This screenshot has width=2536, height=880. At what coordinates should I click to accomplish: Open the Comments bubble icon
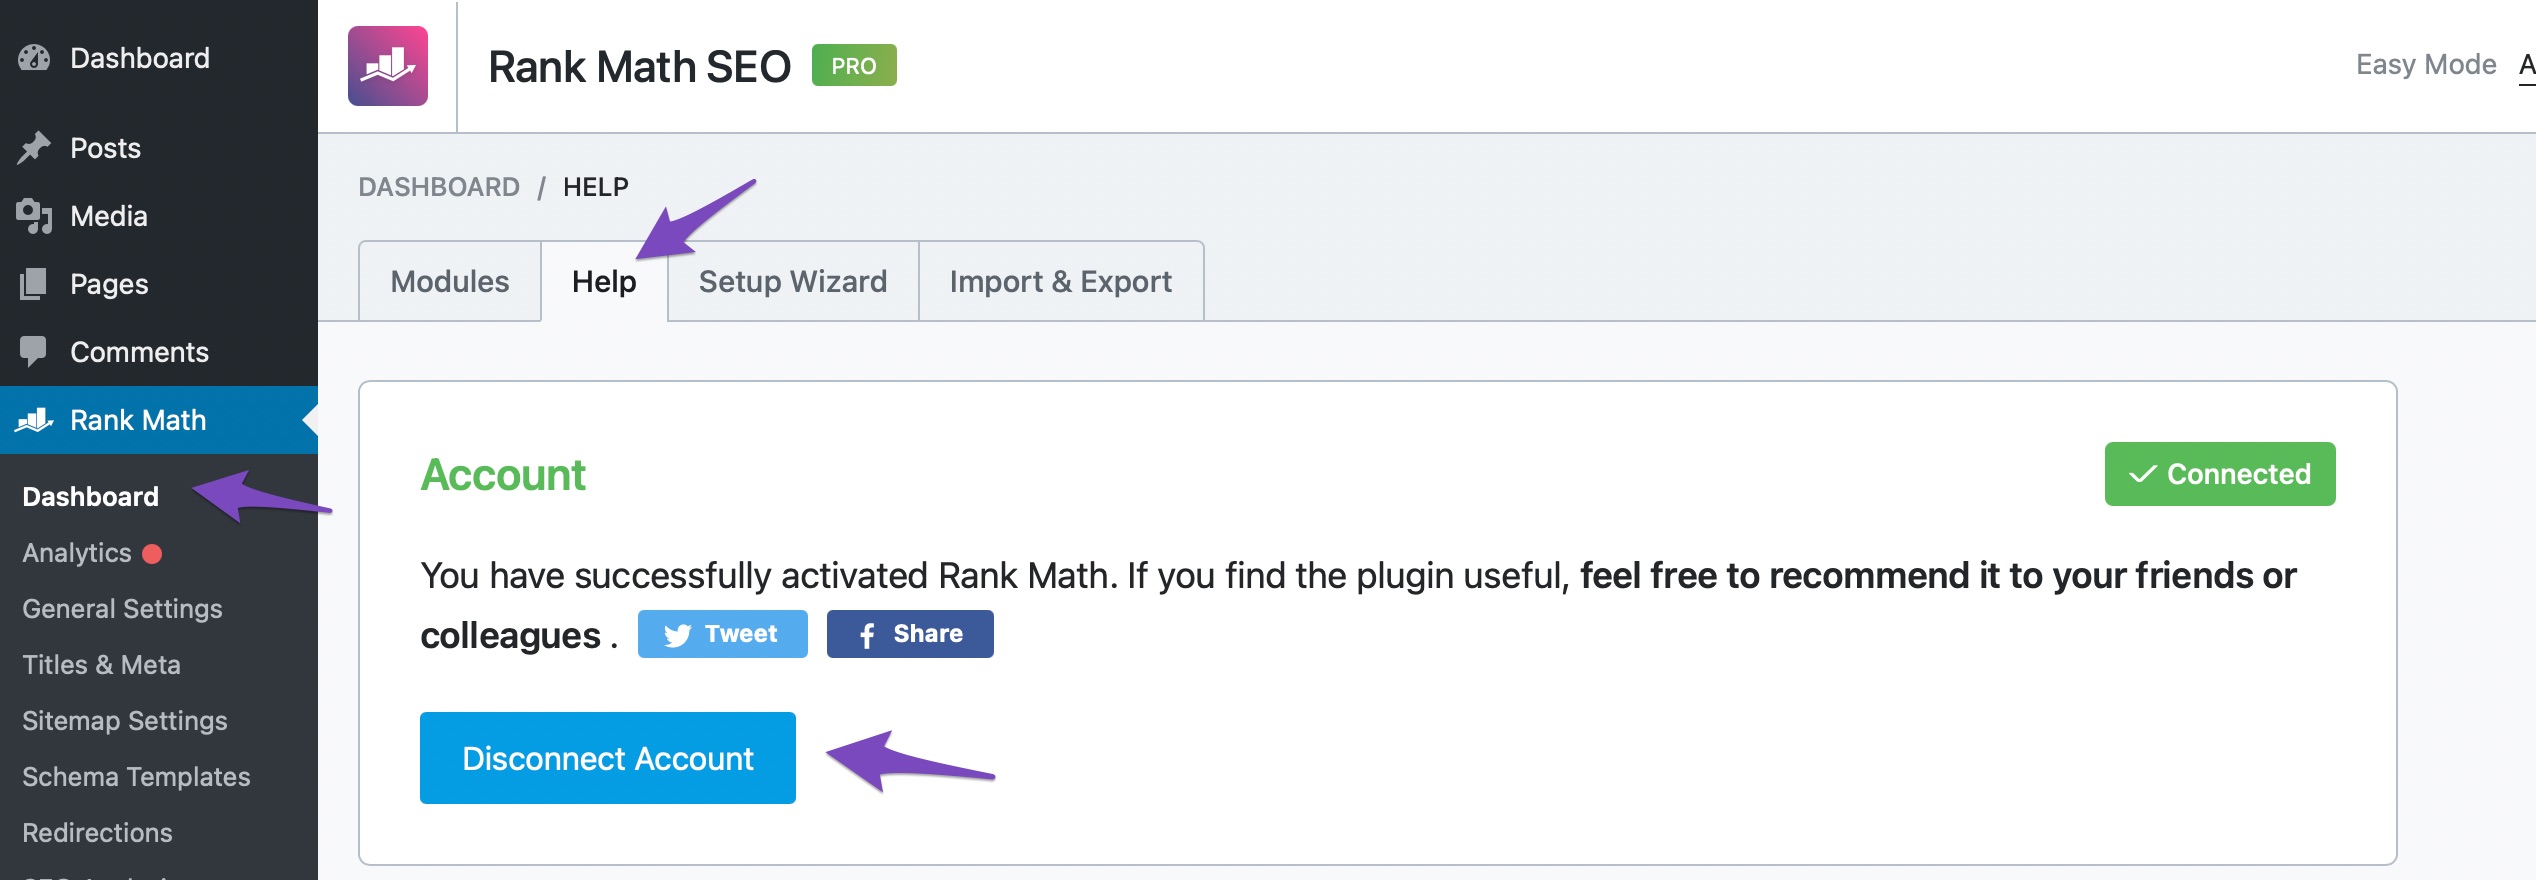pos(34,352)
